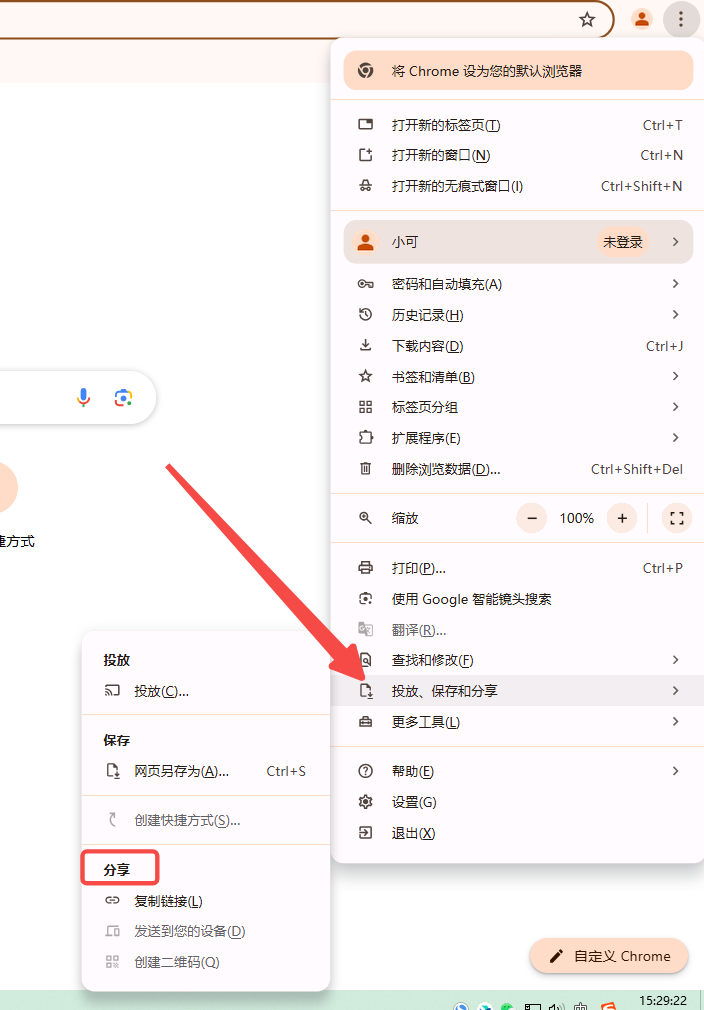Screen dimensions: 704x1010
Task: Click the incognito icon beside 打开新的无痕式窗口
Action: point(365,186)
